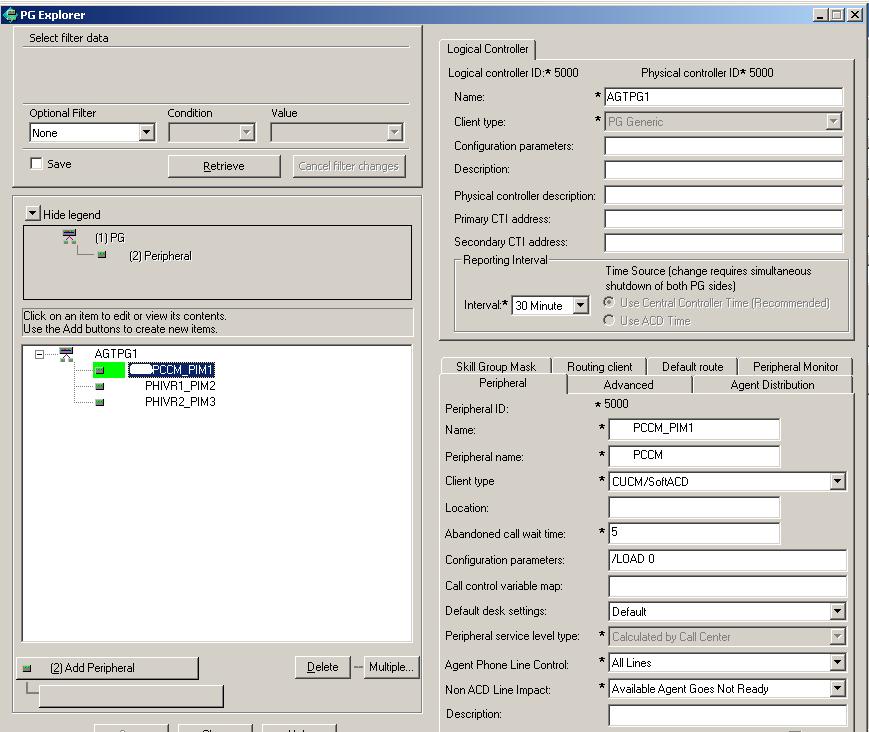Screen dimensions: 869x732
Task: Open the Logical Controller Client type dropdown
Action: (x=834, y=121)
